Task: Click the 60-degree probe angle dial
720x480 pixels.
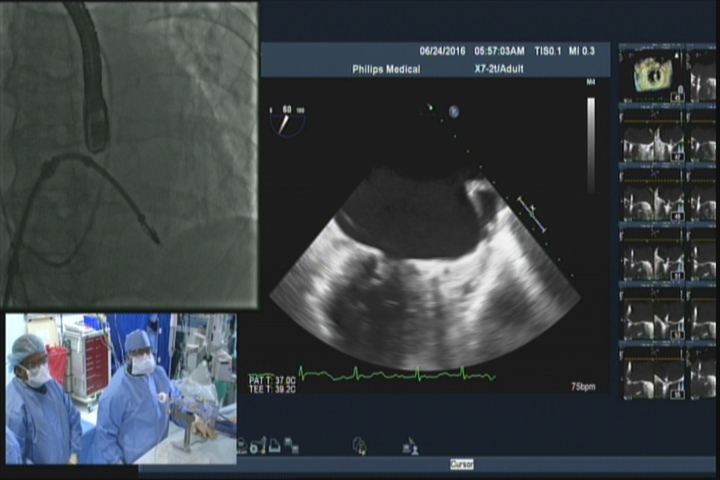Action: 287,121
